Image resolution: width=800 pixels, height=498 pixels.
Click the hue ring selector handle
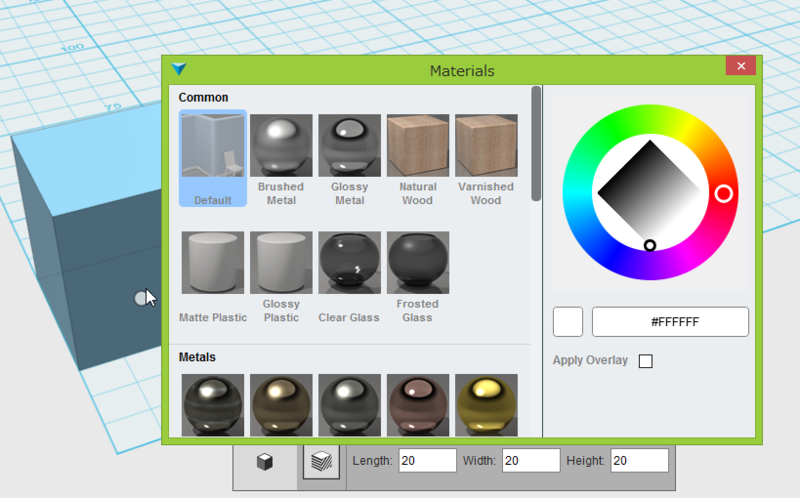point(723,194)
